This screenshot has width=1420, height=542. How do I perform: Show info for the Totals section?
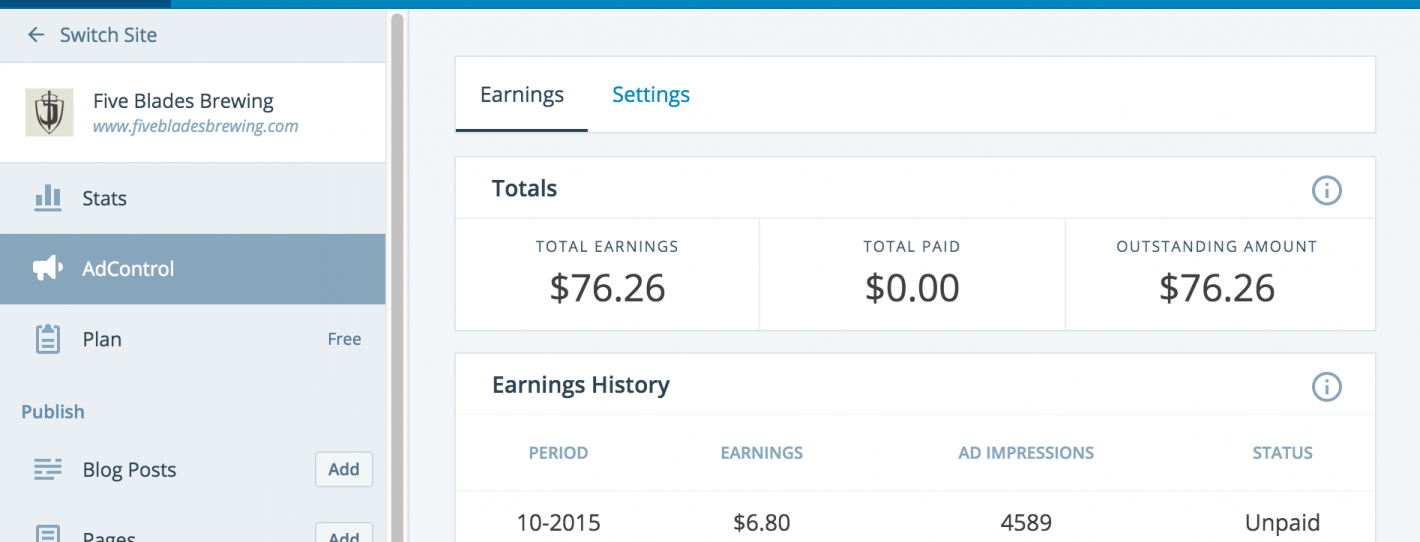pos(1326,190)
